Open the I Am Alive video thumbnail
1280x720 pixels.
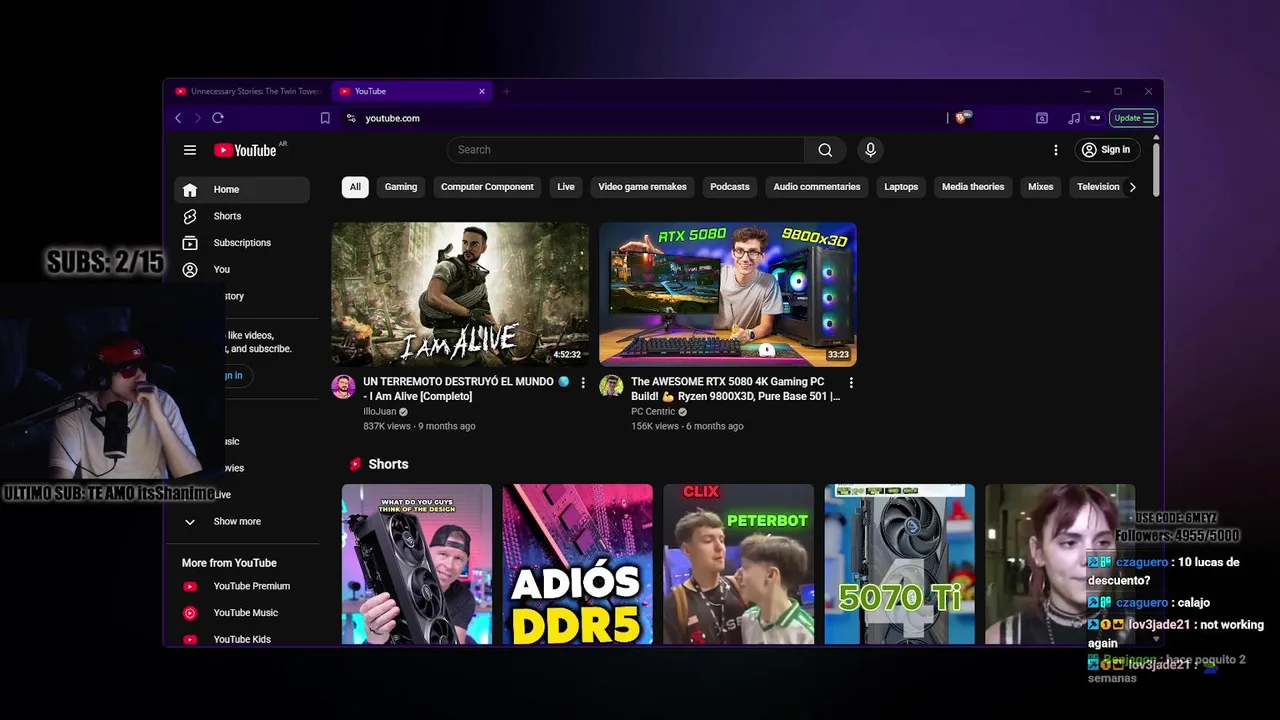[460, 294]
